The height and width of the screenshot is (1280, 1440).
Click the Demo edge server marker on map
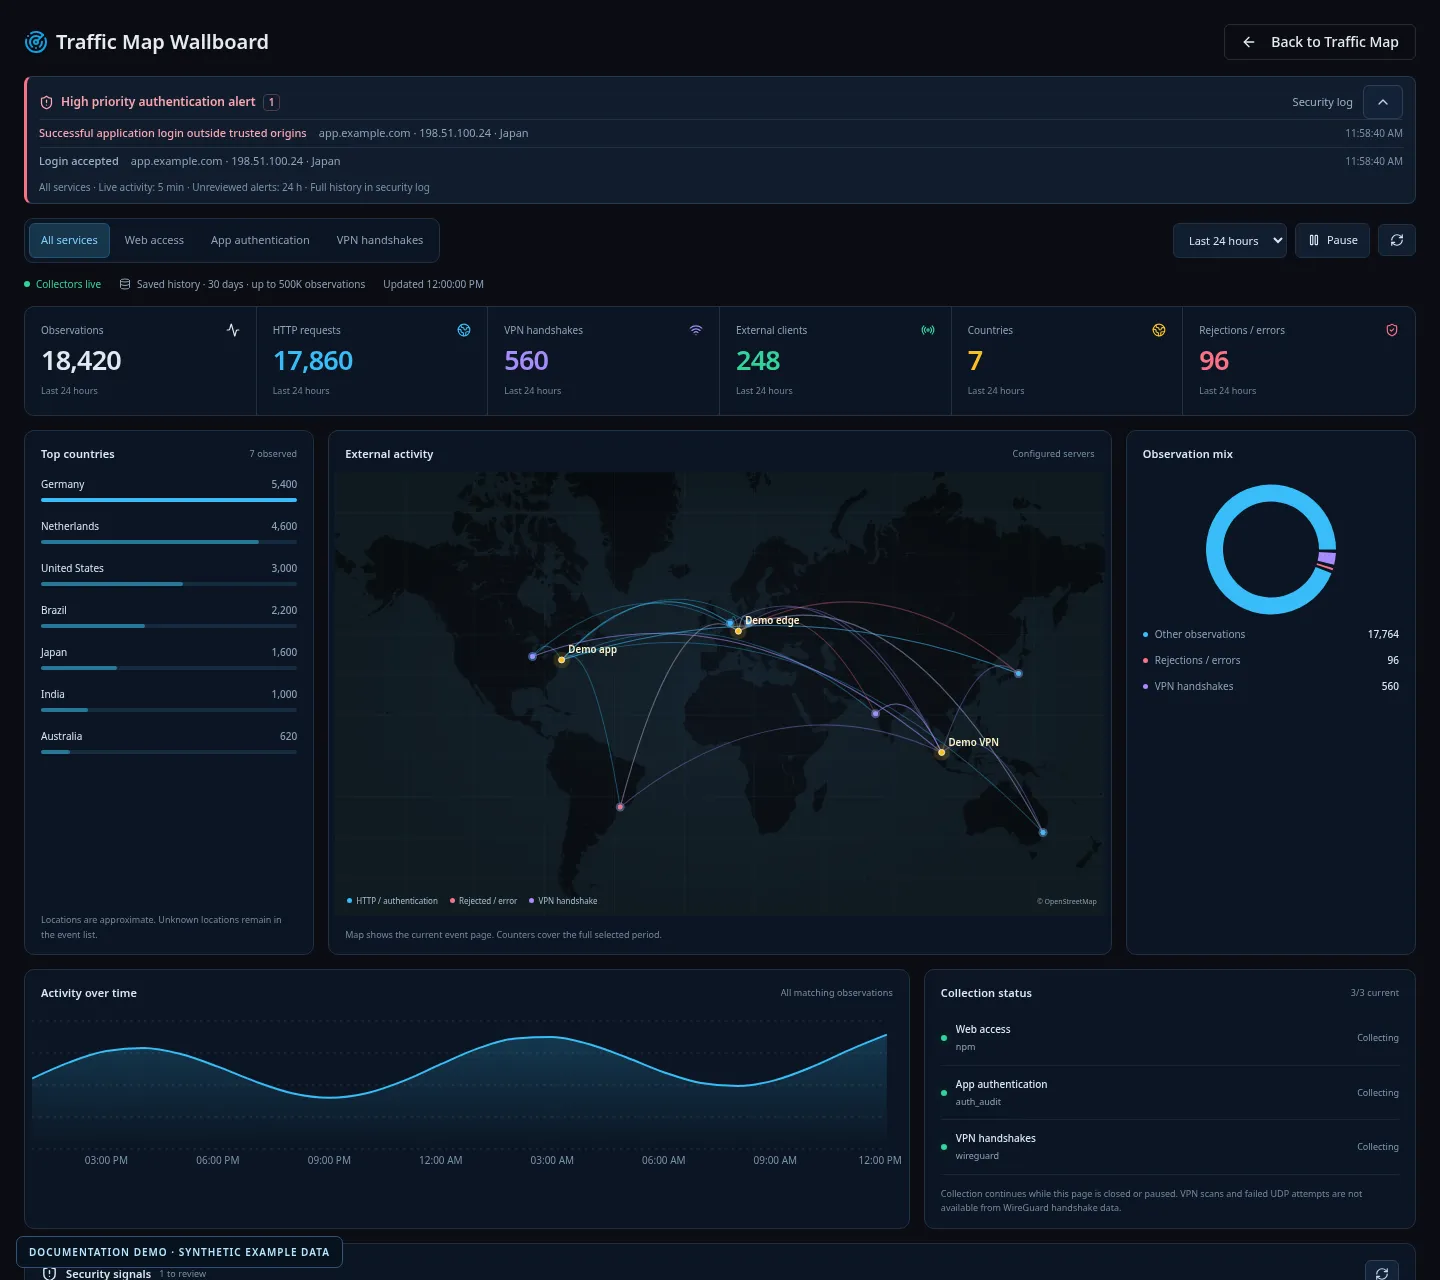(x=738, y=630)
